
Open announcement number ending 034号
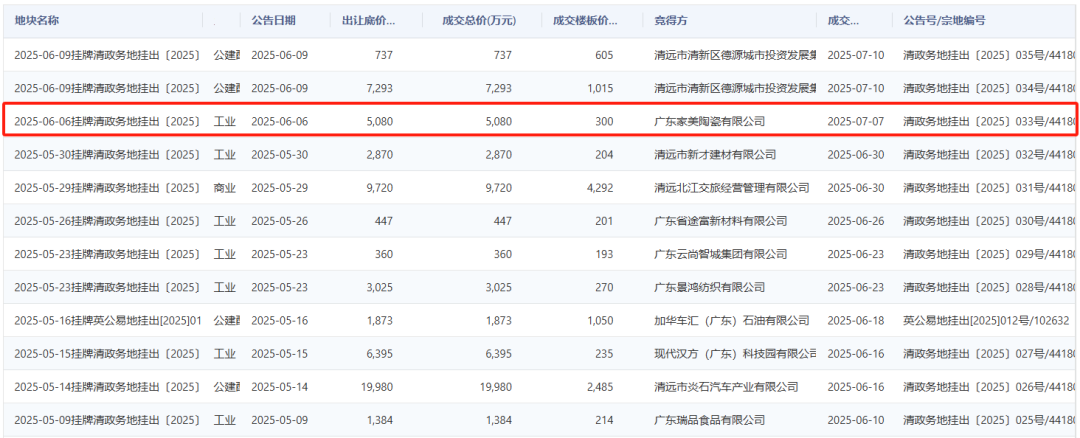tap(989, 88)
